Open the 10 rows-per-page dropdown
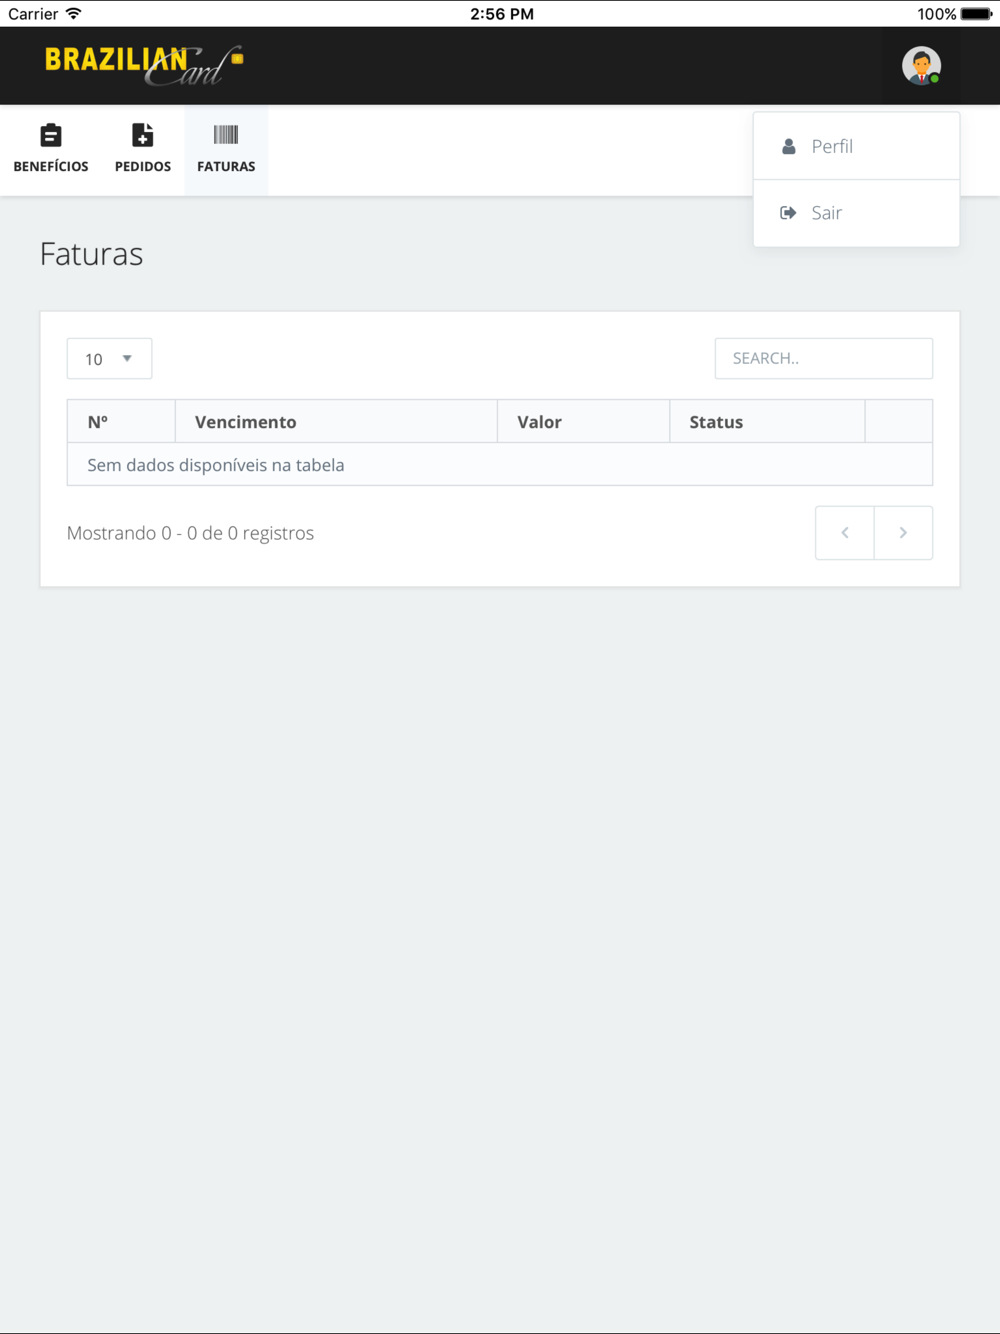Screen dimensions: 1000x1334 coord(109,359)
